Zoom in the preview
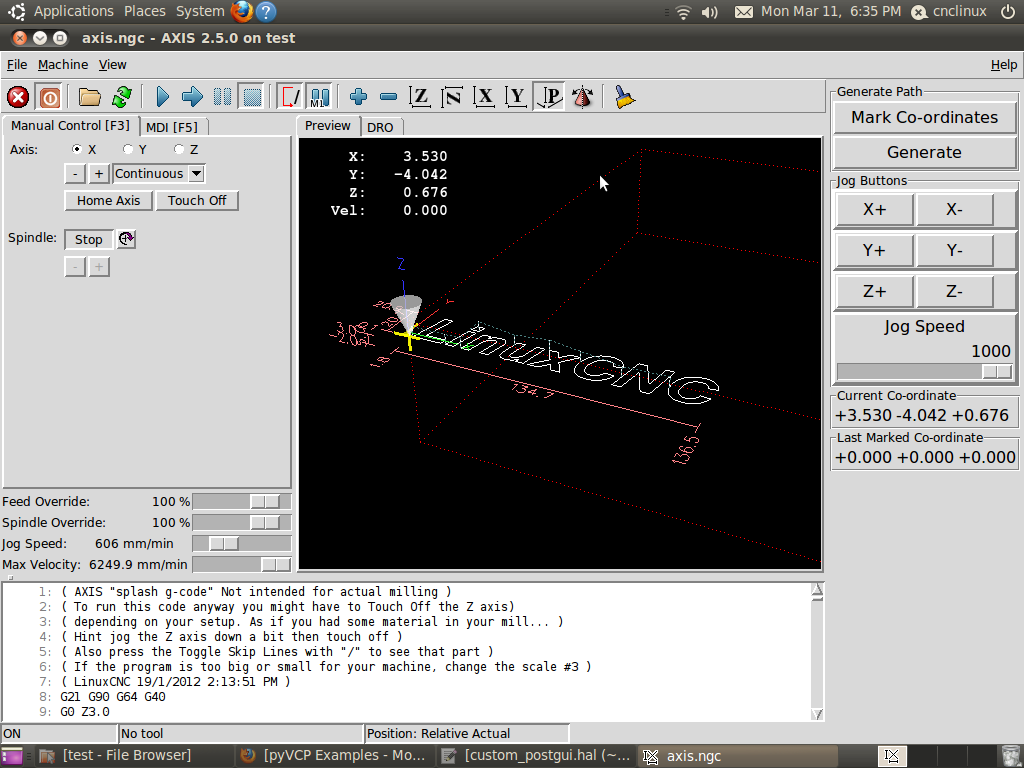Viewport: 1024px width, 768px height. [x=358, y=97]
